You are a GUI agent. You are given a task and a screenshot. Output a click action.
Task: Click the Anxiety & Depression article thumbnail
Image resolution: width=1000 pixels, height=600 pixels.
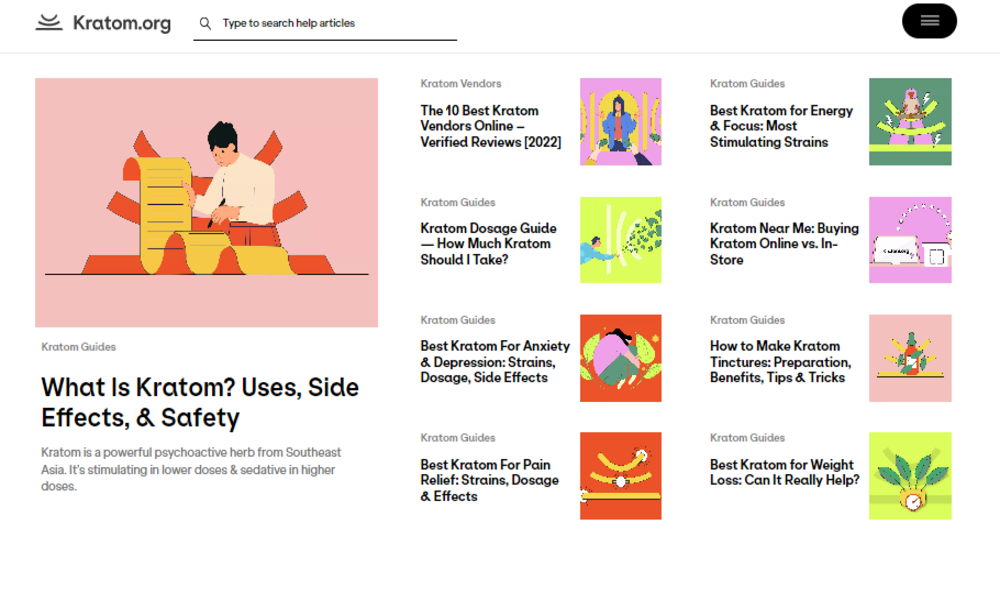click(620, 358)
